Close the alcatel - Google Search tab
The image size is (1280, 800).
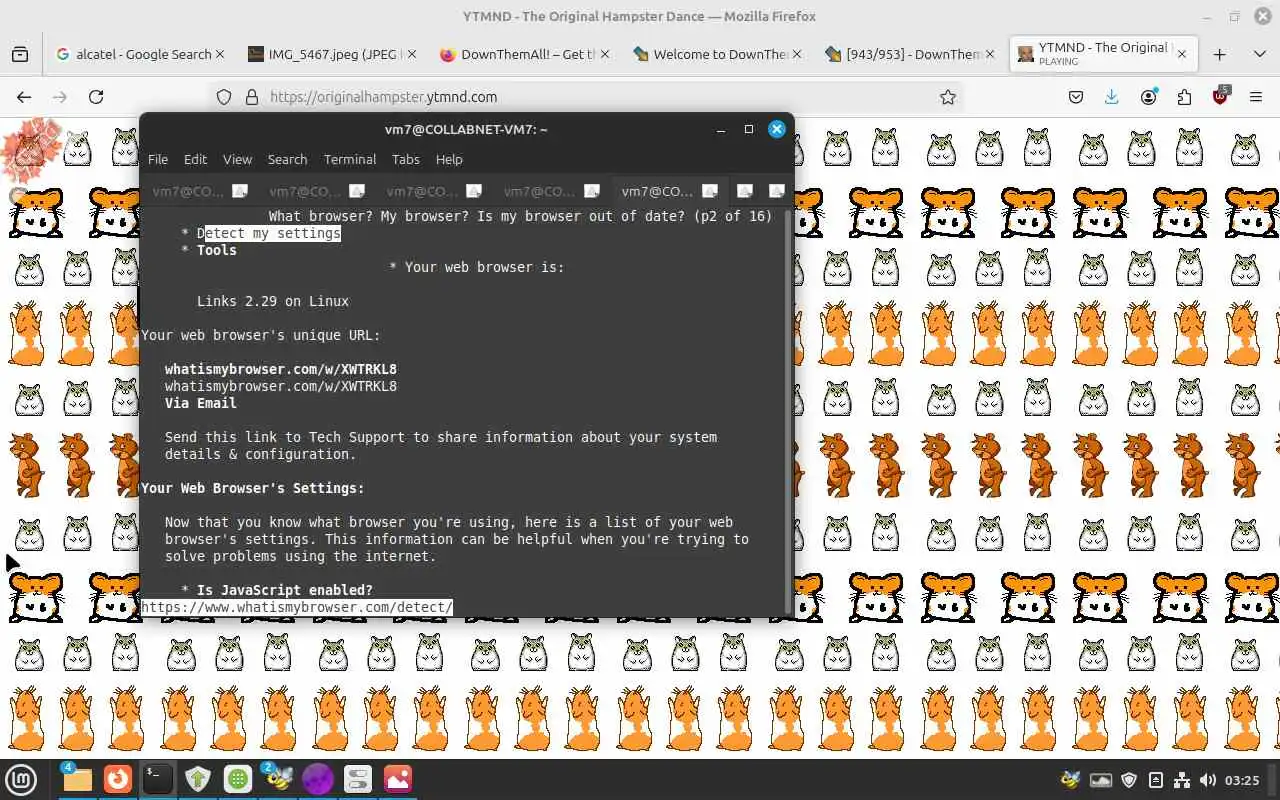point(220,54)
